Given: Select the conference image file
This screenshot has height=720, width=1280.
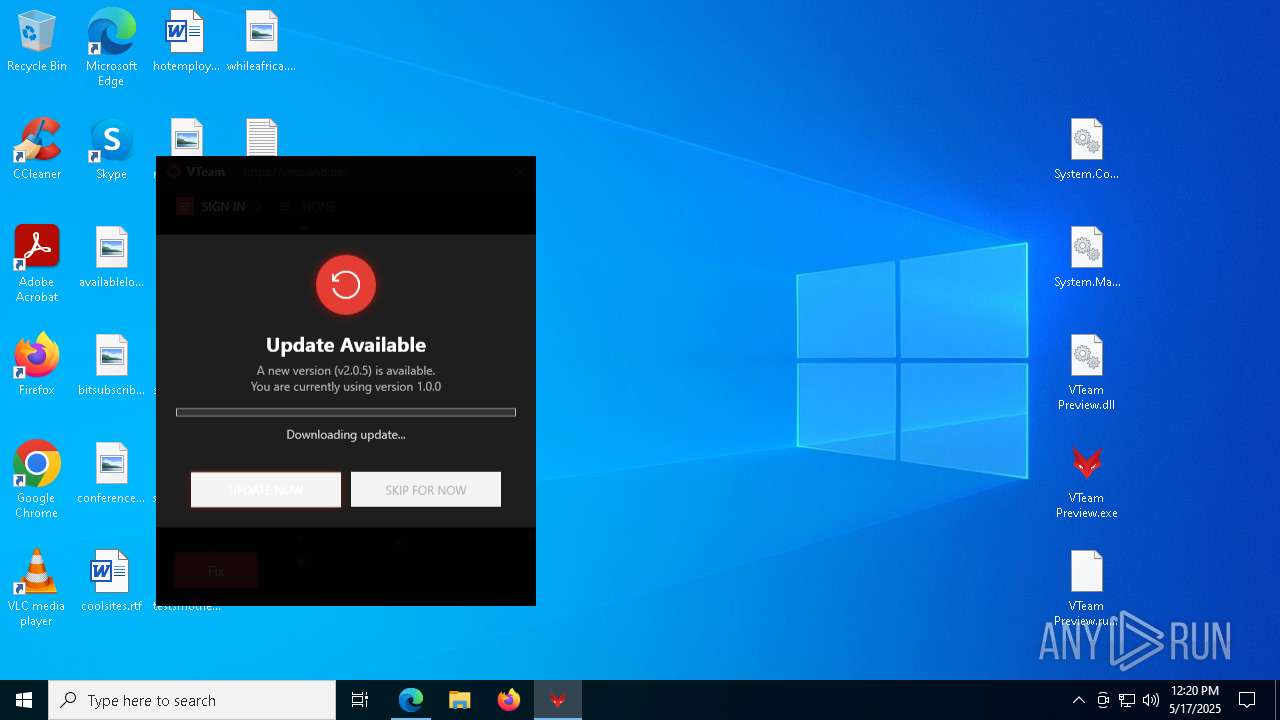Looking at the screenshot, I should click(111, 473).
